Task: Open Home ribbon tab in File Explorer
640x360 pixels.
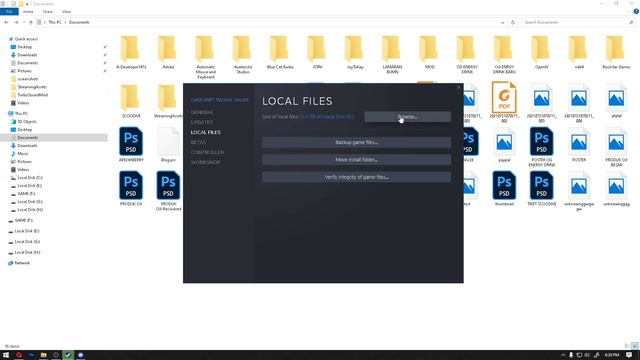Action: (28, 12)
